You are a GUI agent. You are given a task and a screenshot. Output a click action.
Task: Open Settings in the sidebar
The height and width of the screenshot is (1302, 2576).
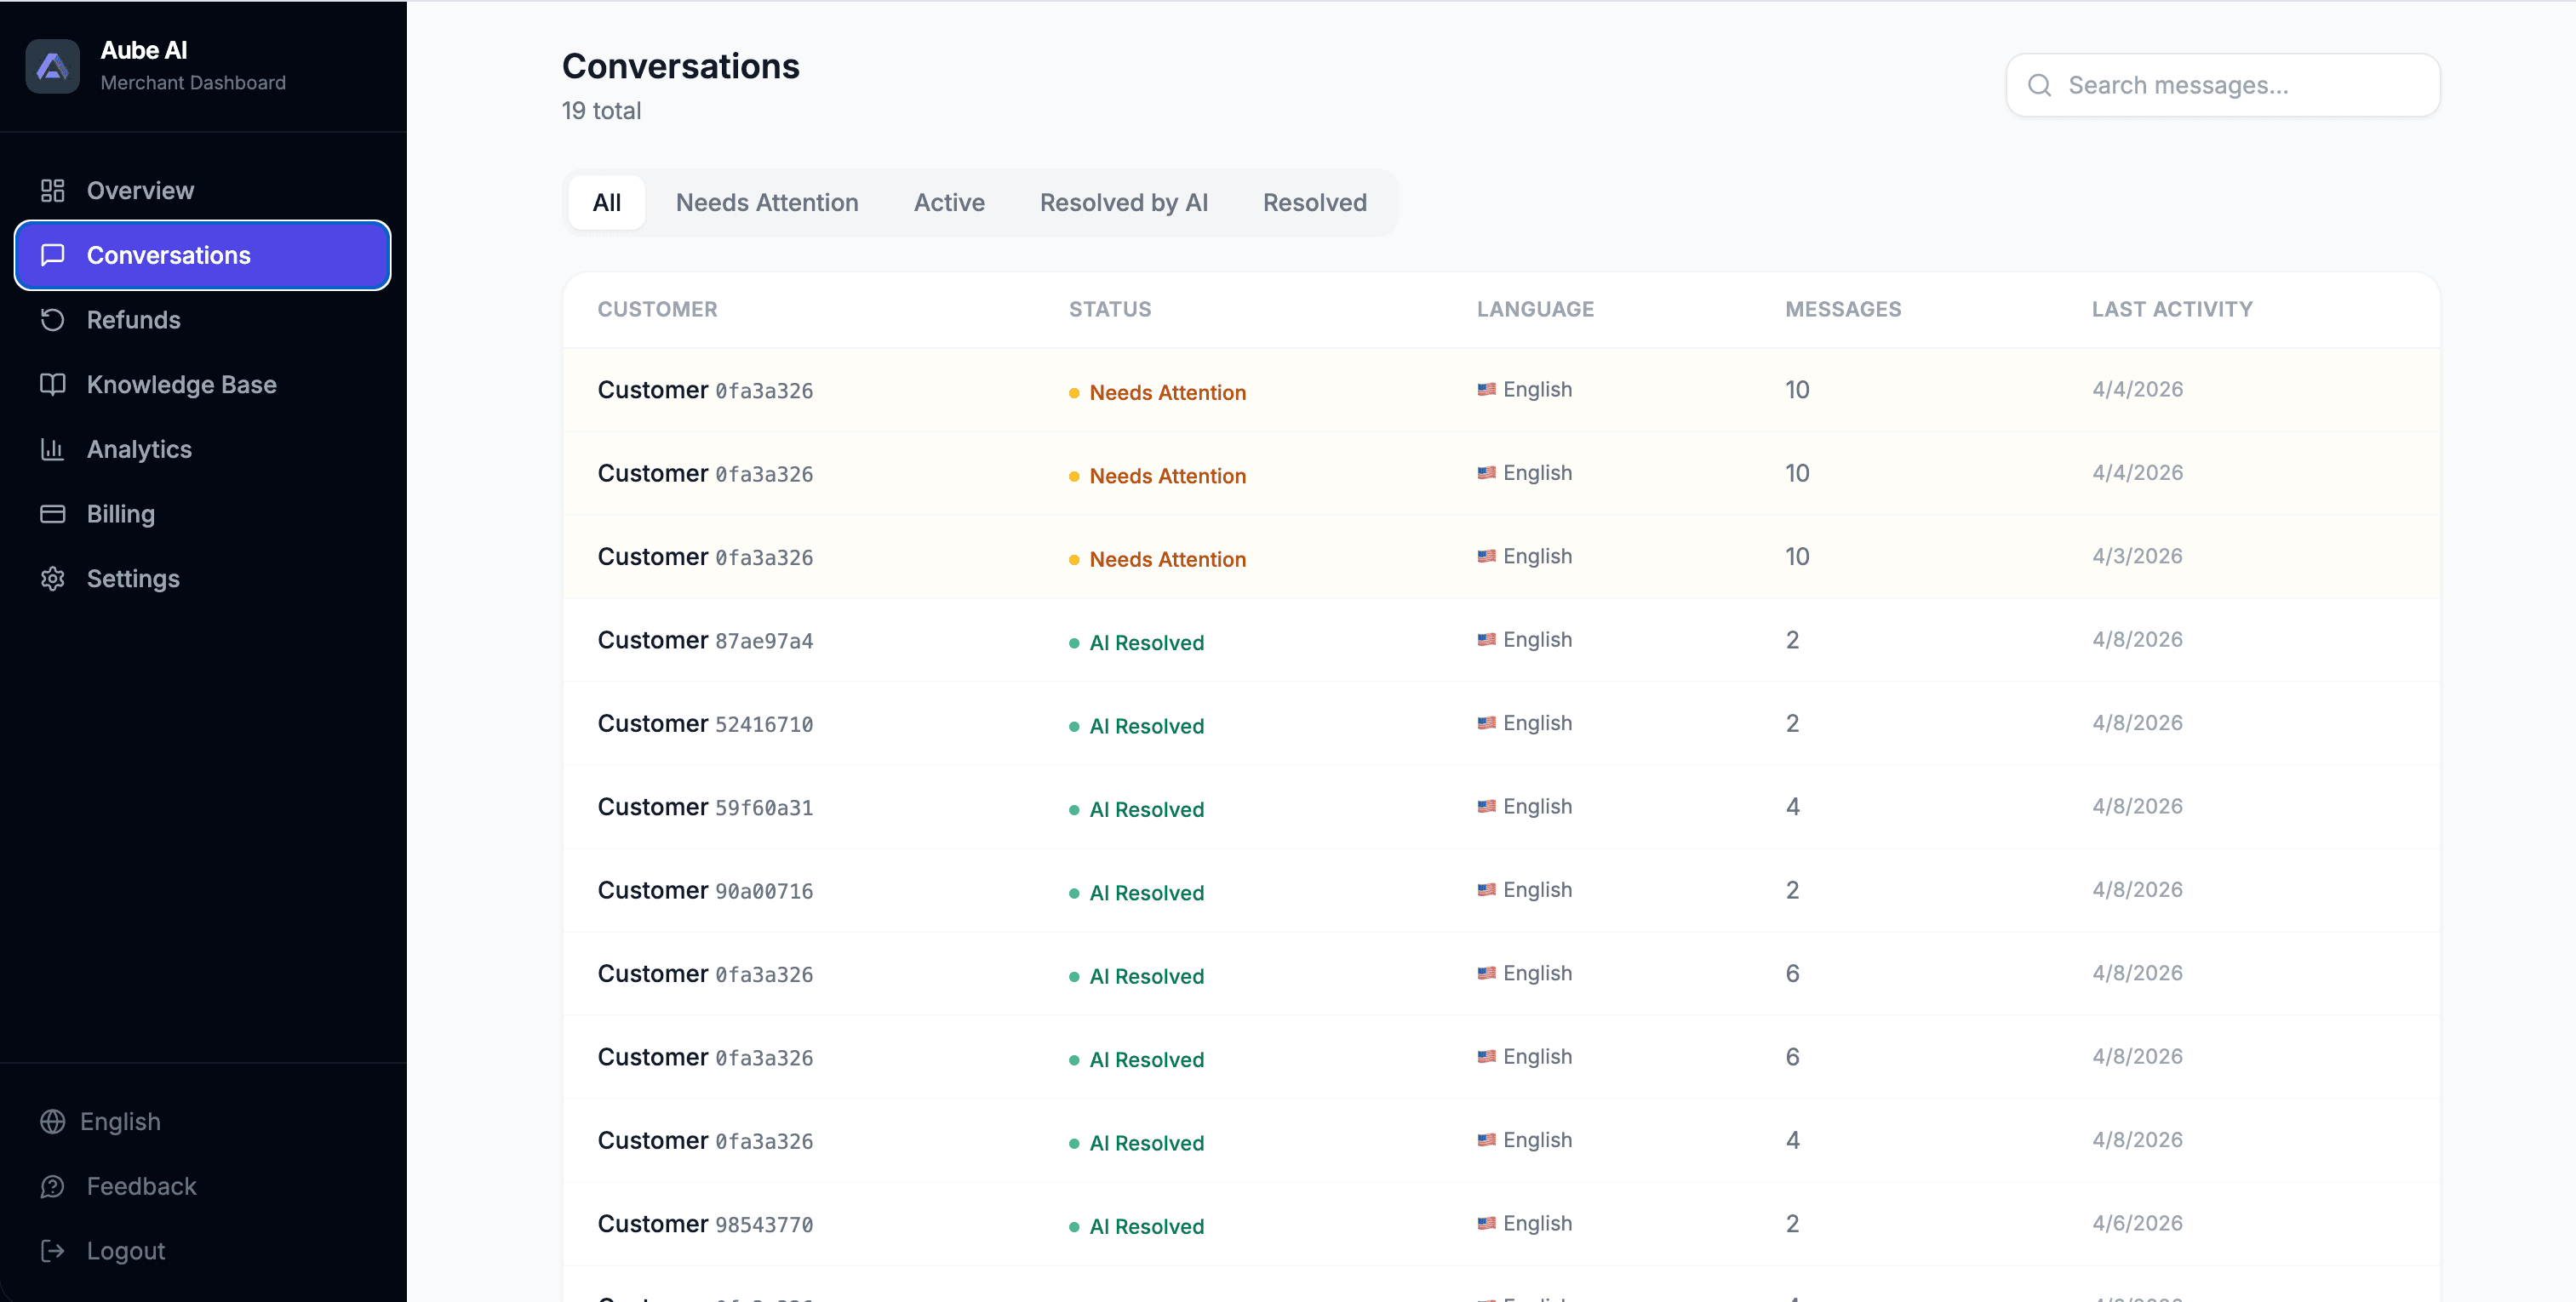coord(203,578)
